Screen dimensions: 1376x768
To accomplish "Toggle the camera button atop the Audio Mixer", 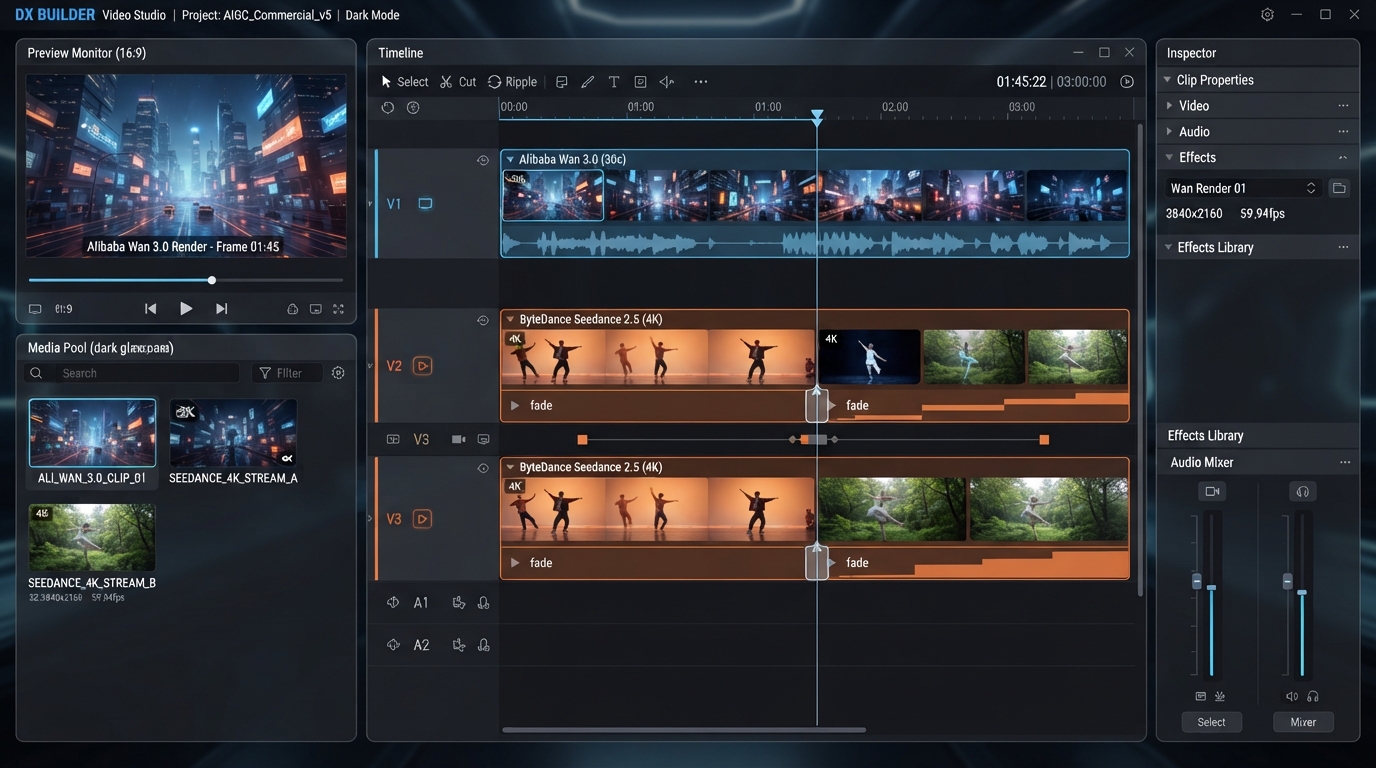I will click(1212, 492).
